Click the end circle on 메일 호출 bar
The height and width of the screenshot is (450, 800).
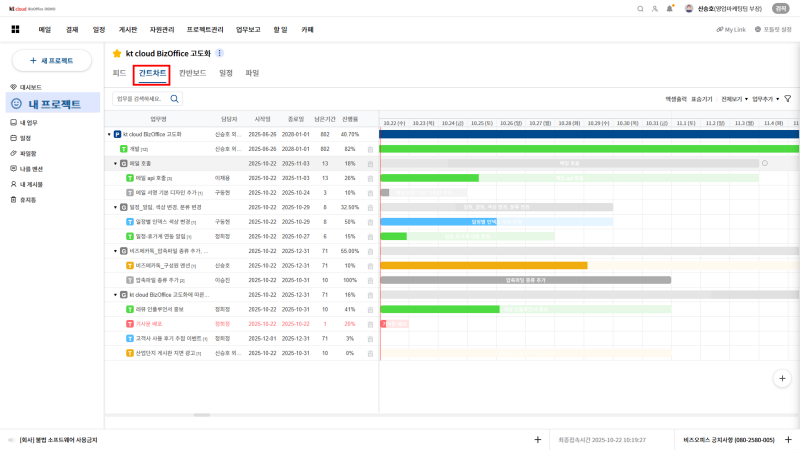(x=765, y=163)
